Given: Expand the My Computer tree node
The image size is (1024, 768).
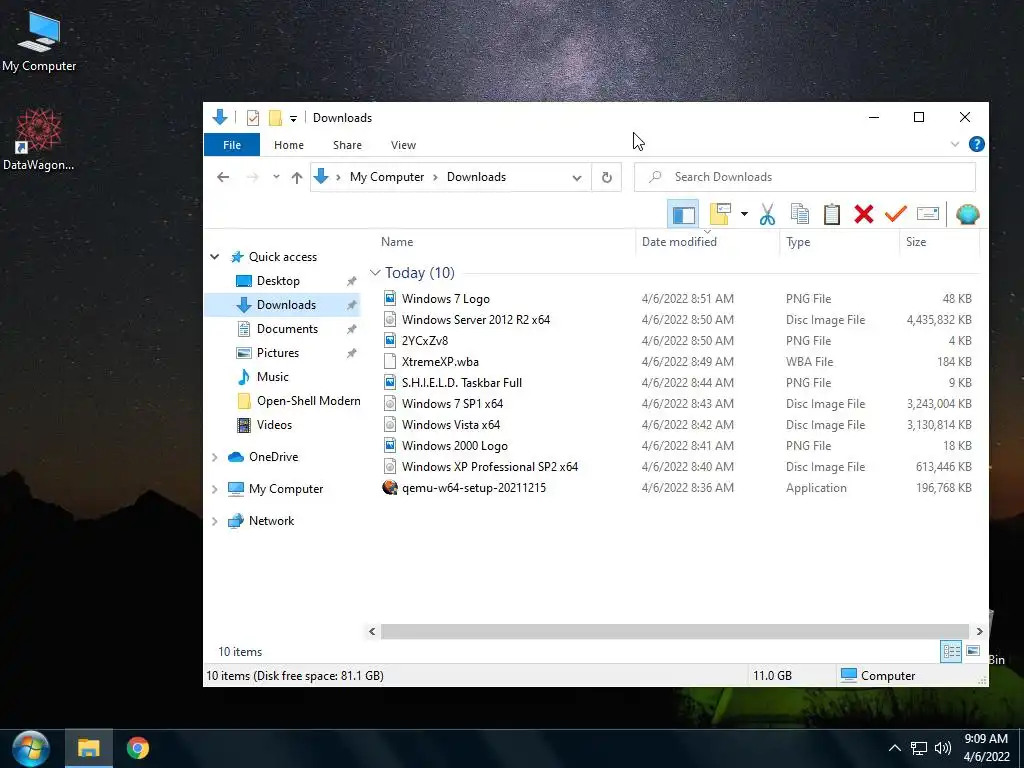Looking at the screenshot, I should (x=214, y=489).
